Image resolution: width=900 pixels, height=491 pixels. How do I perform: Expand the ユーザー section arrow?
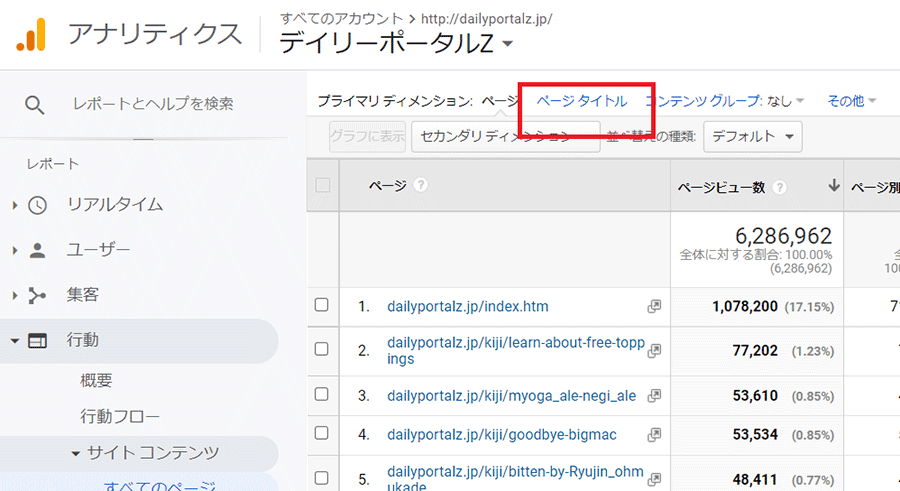[15, 250]
